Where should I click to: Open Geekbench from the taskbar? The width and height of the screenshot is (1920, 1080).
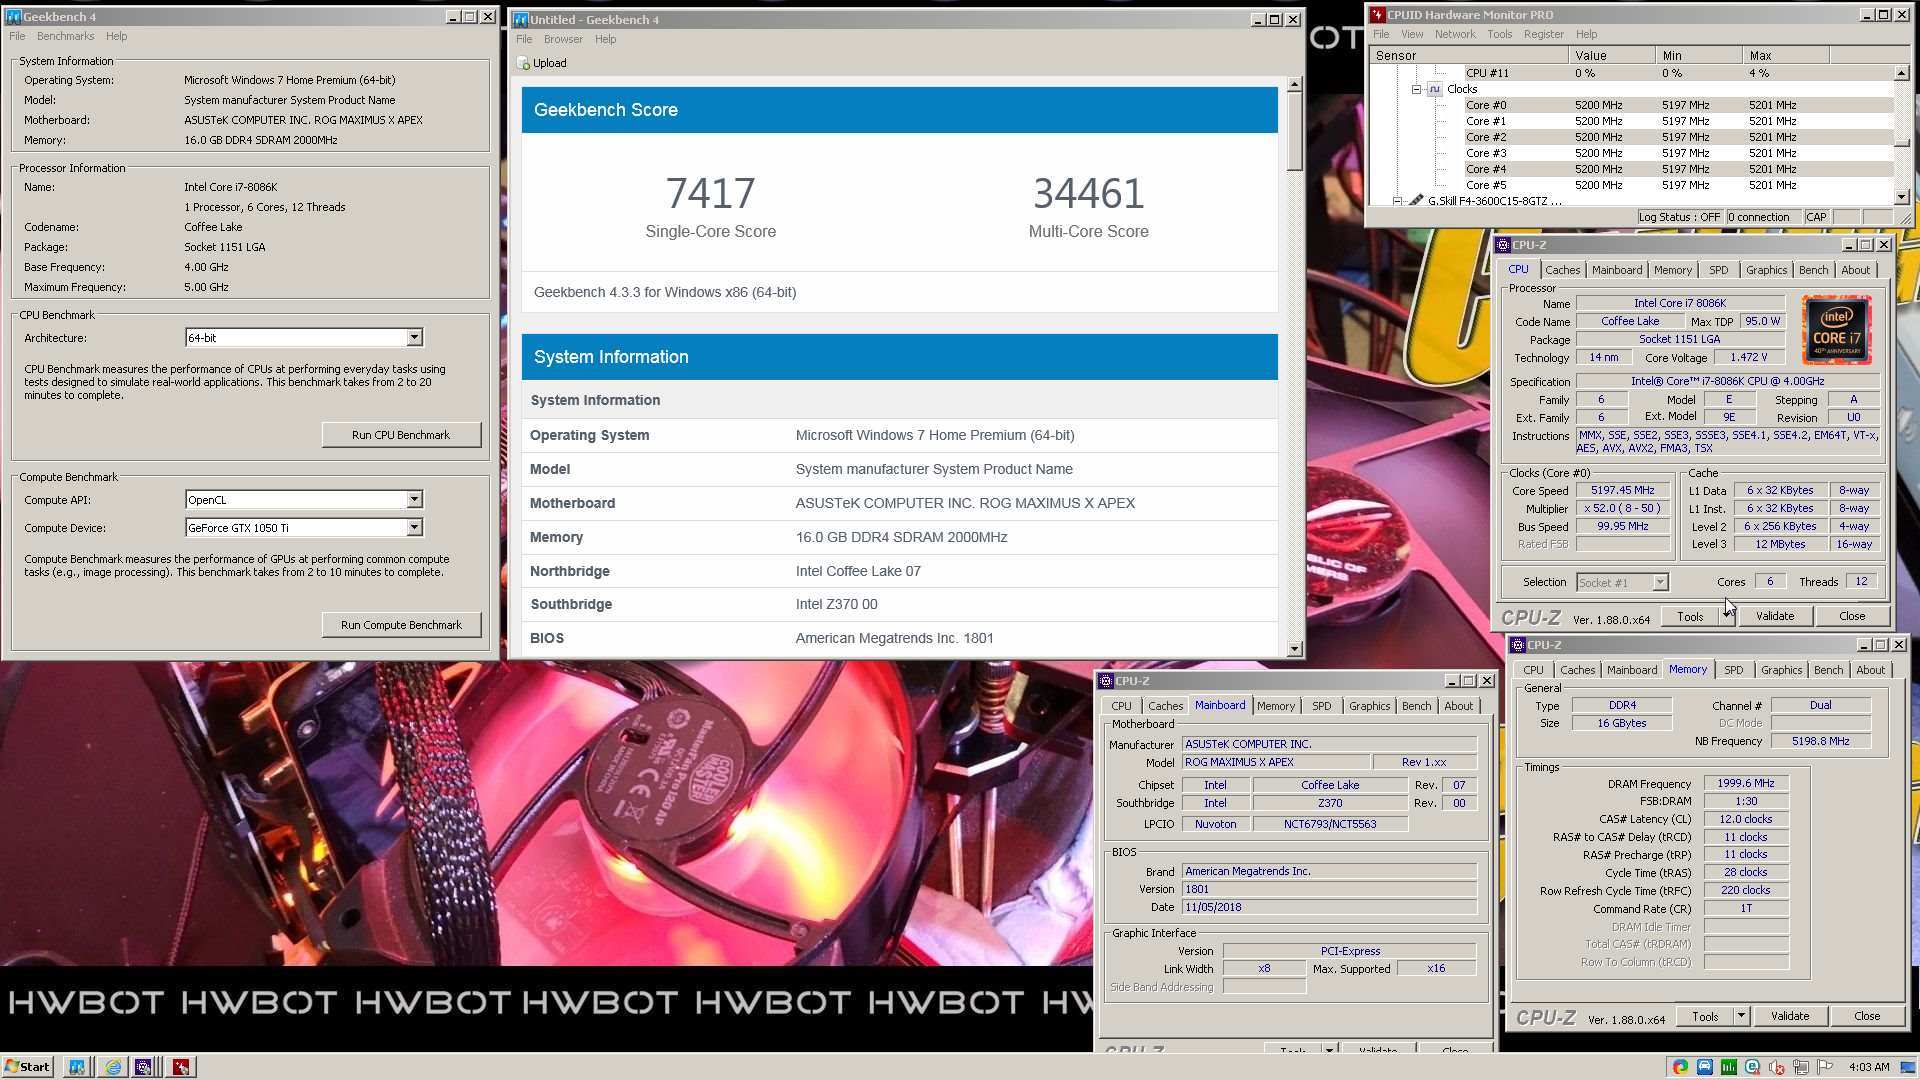click(x=76, y=1067)
